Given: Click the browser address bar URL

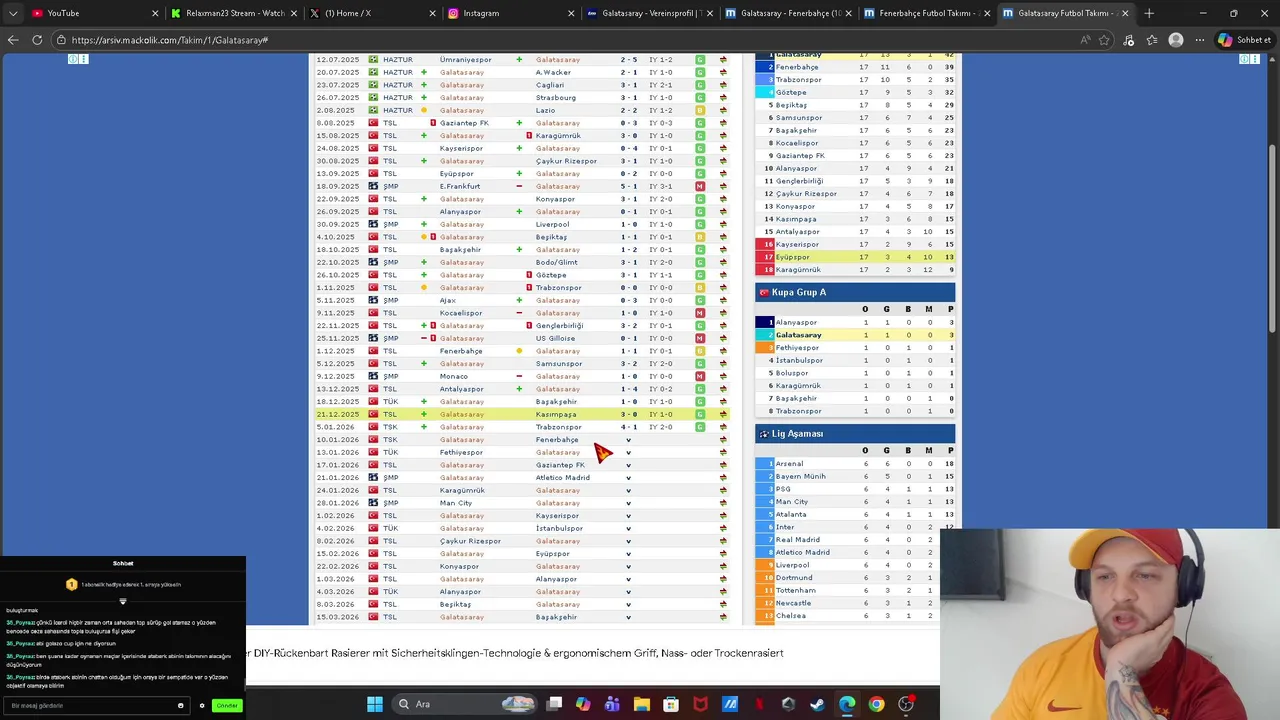Looking at the screenshot, I should (x=170, y=40).
